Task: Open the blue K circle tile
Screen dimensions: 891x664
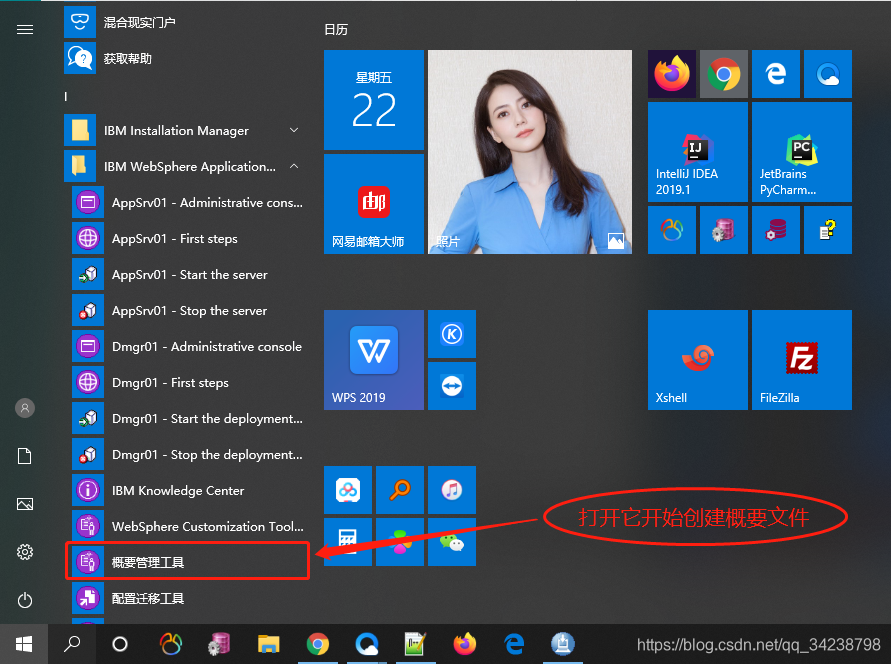Action: 452,334
